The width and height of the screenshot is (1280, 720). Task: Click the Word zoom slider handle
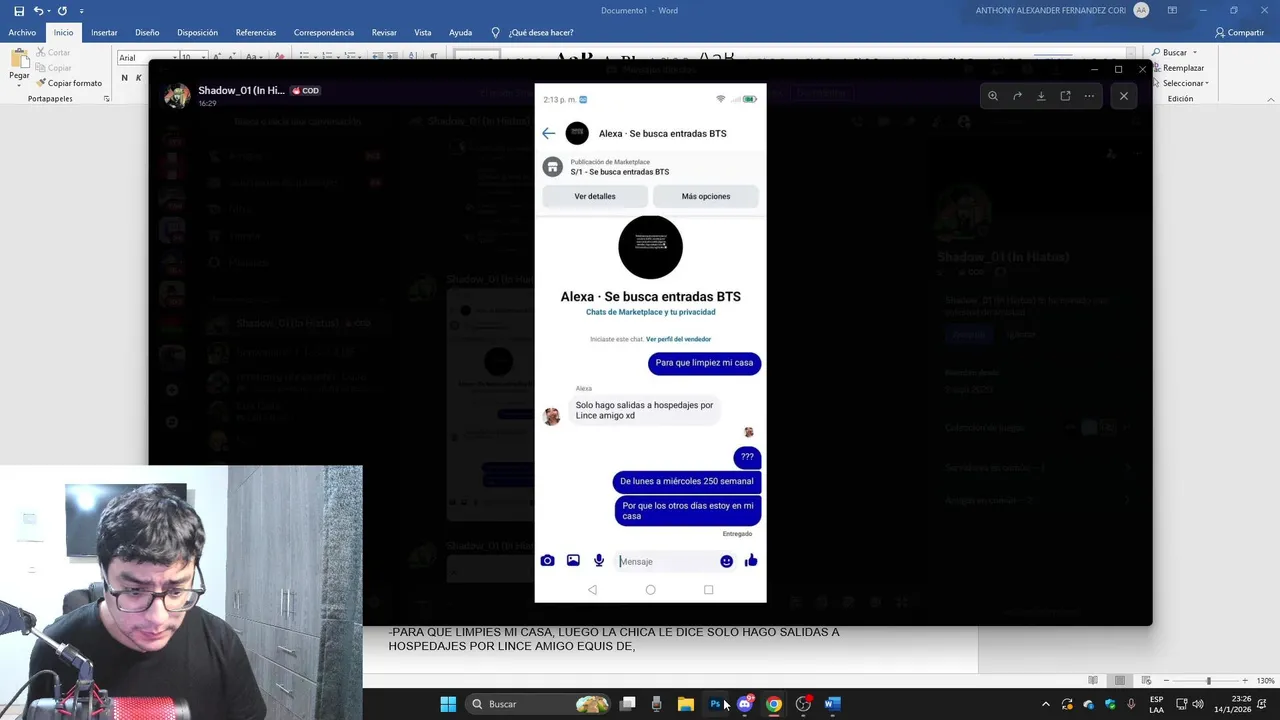(1208, 681)
